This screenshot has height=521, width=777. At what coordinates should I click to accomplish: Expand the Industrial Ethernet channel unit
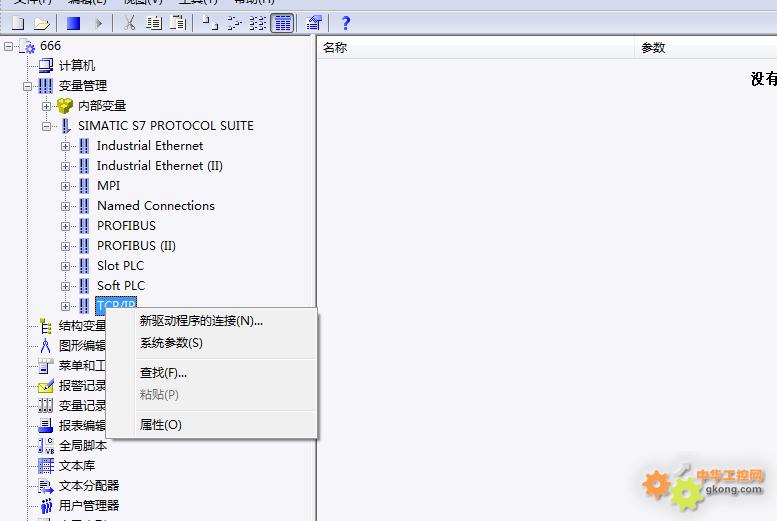coord(65,146)
